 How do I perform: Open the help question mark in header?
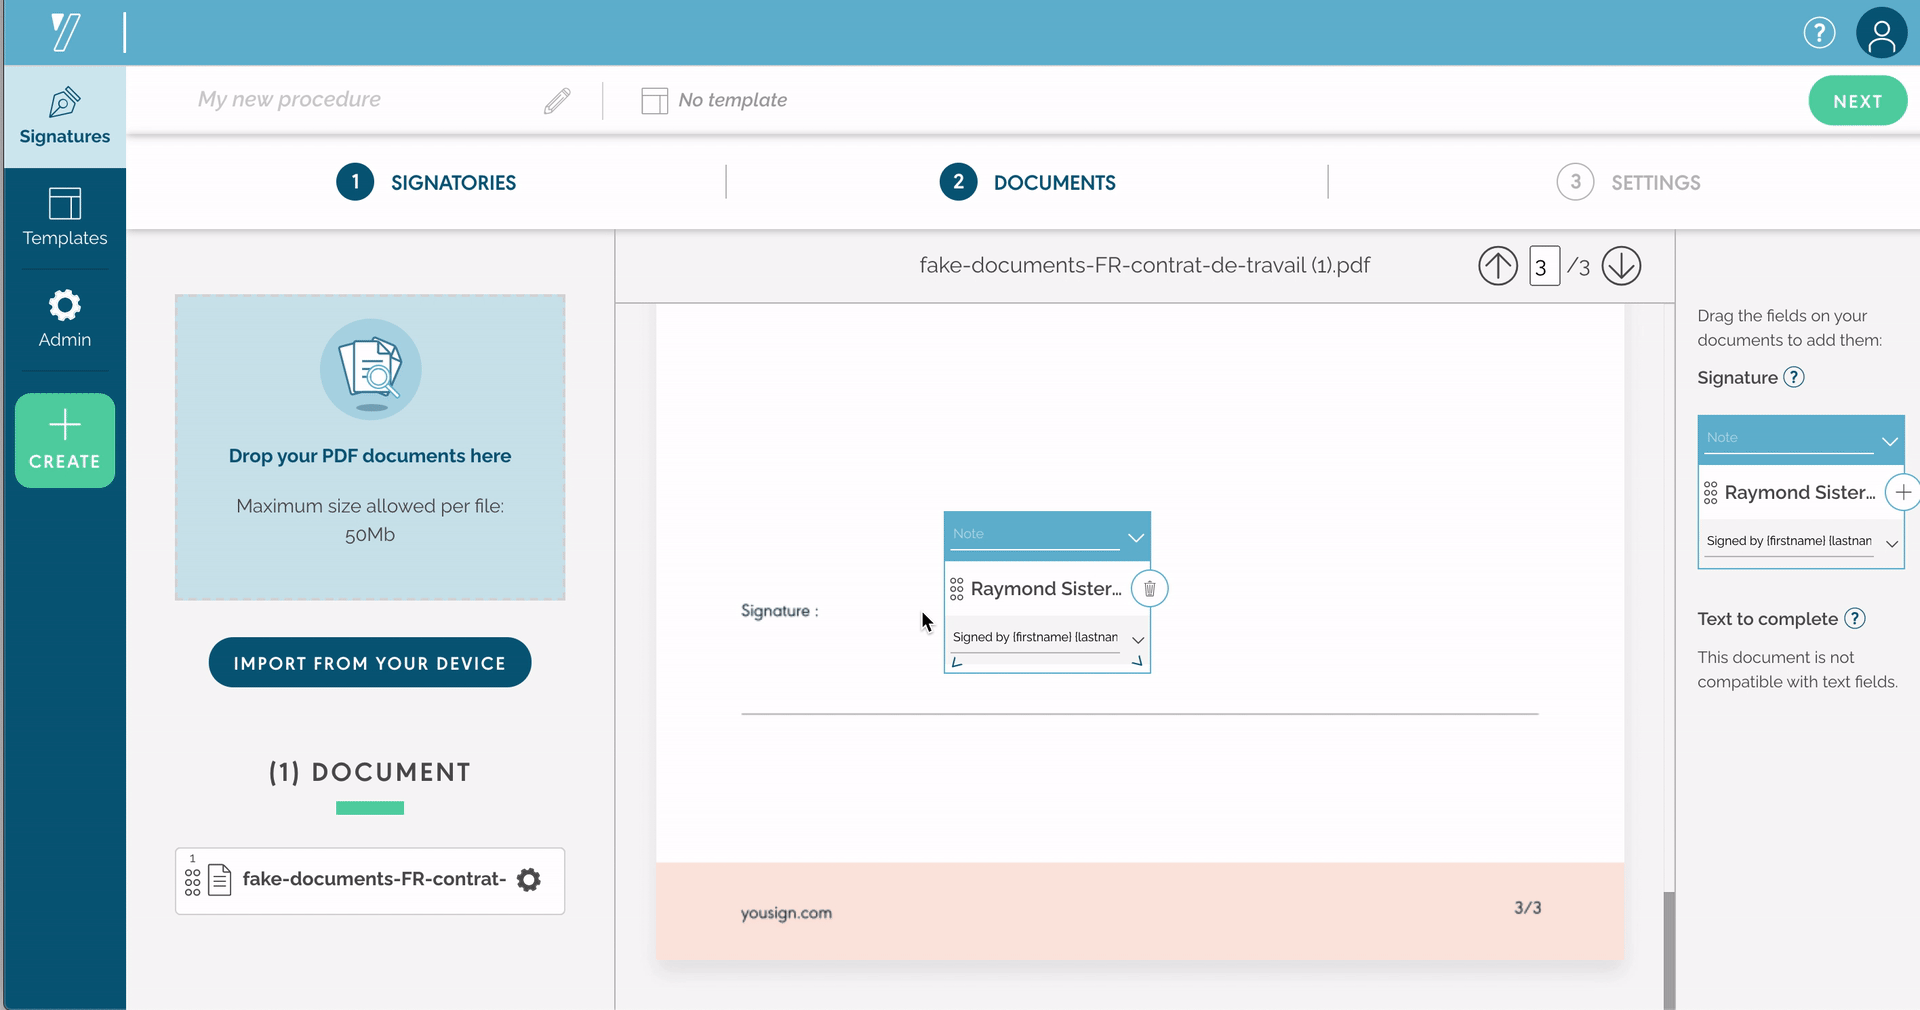[x=1818, y=33]
